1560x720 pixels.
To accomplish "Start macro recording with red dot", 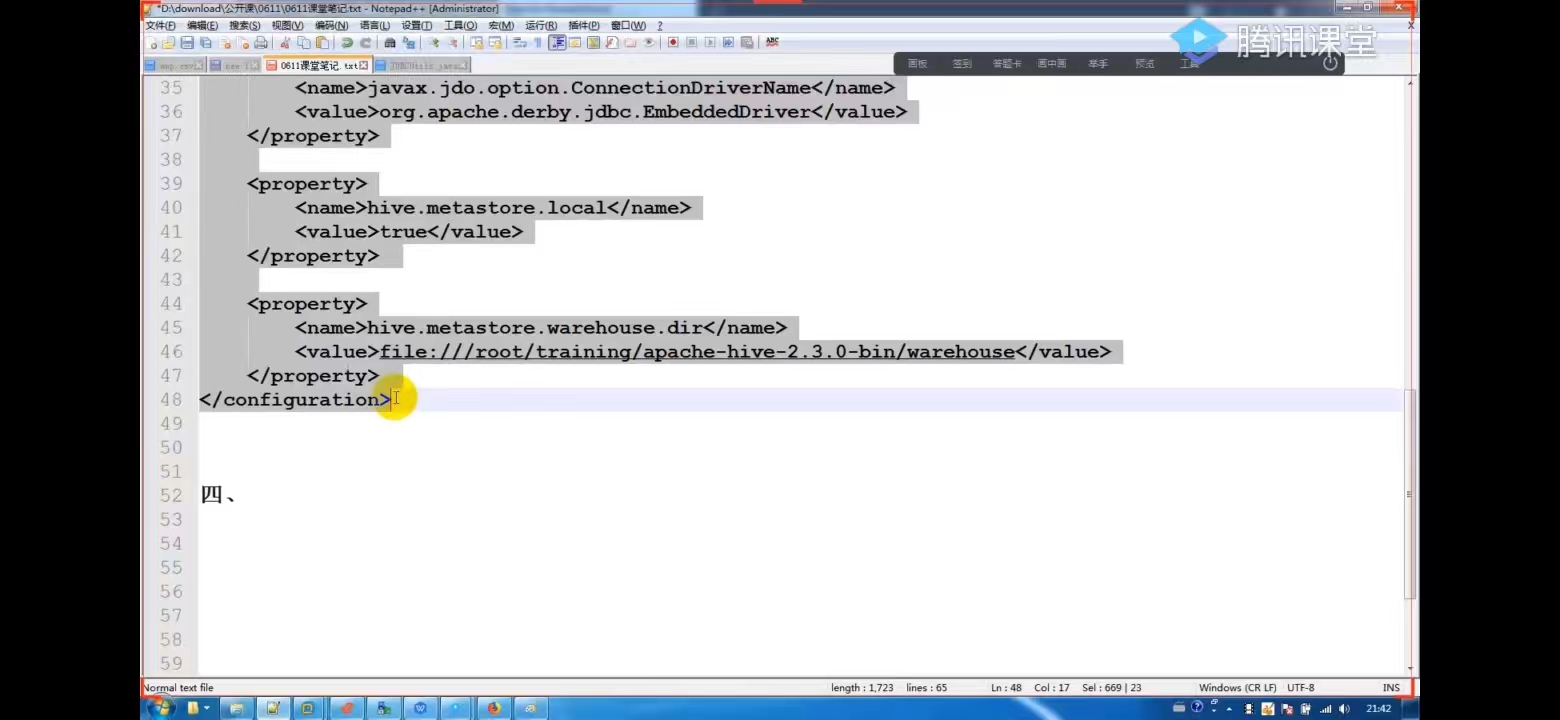I will 673,43.
